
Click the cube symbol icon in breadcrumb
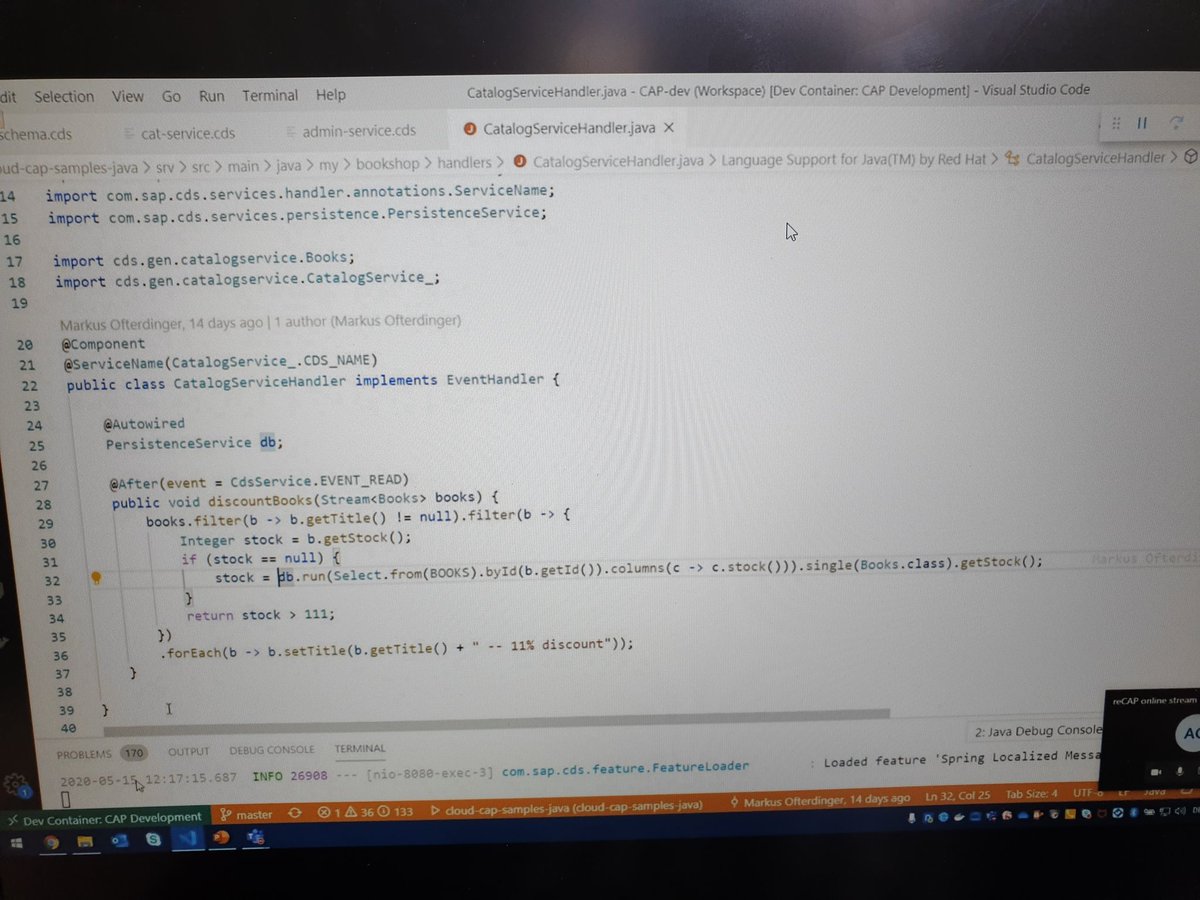(x=1190, y=157)
